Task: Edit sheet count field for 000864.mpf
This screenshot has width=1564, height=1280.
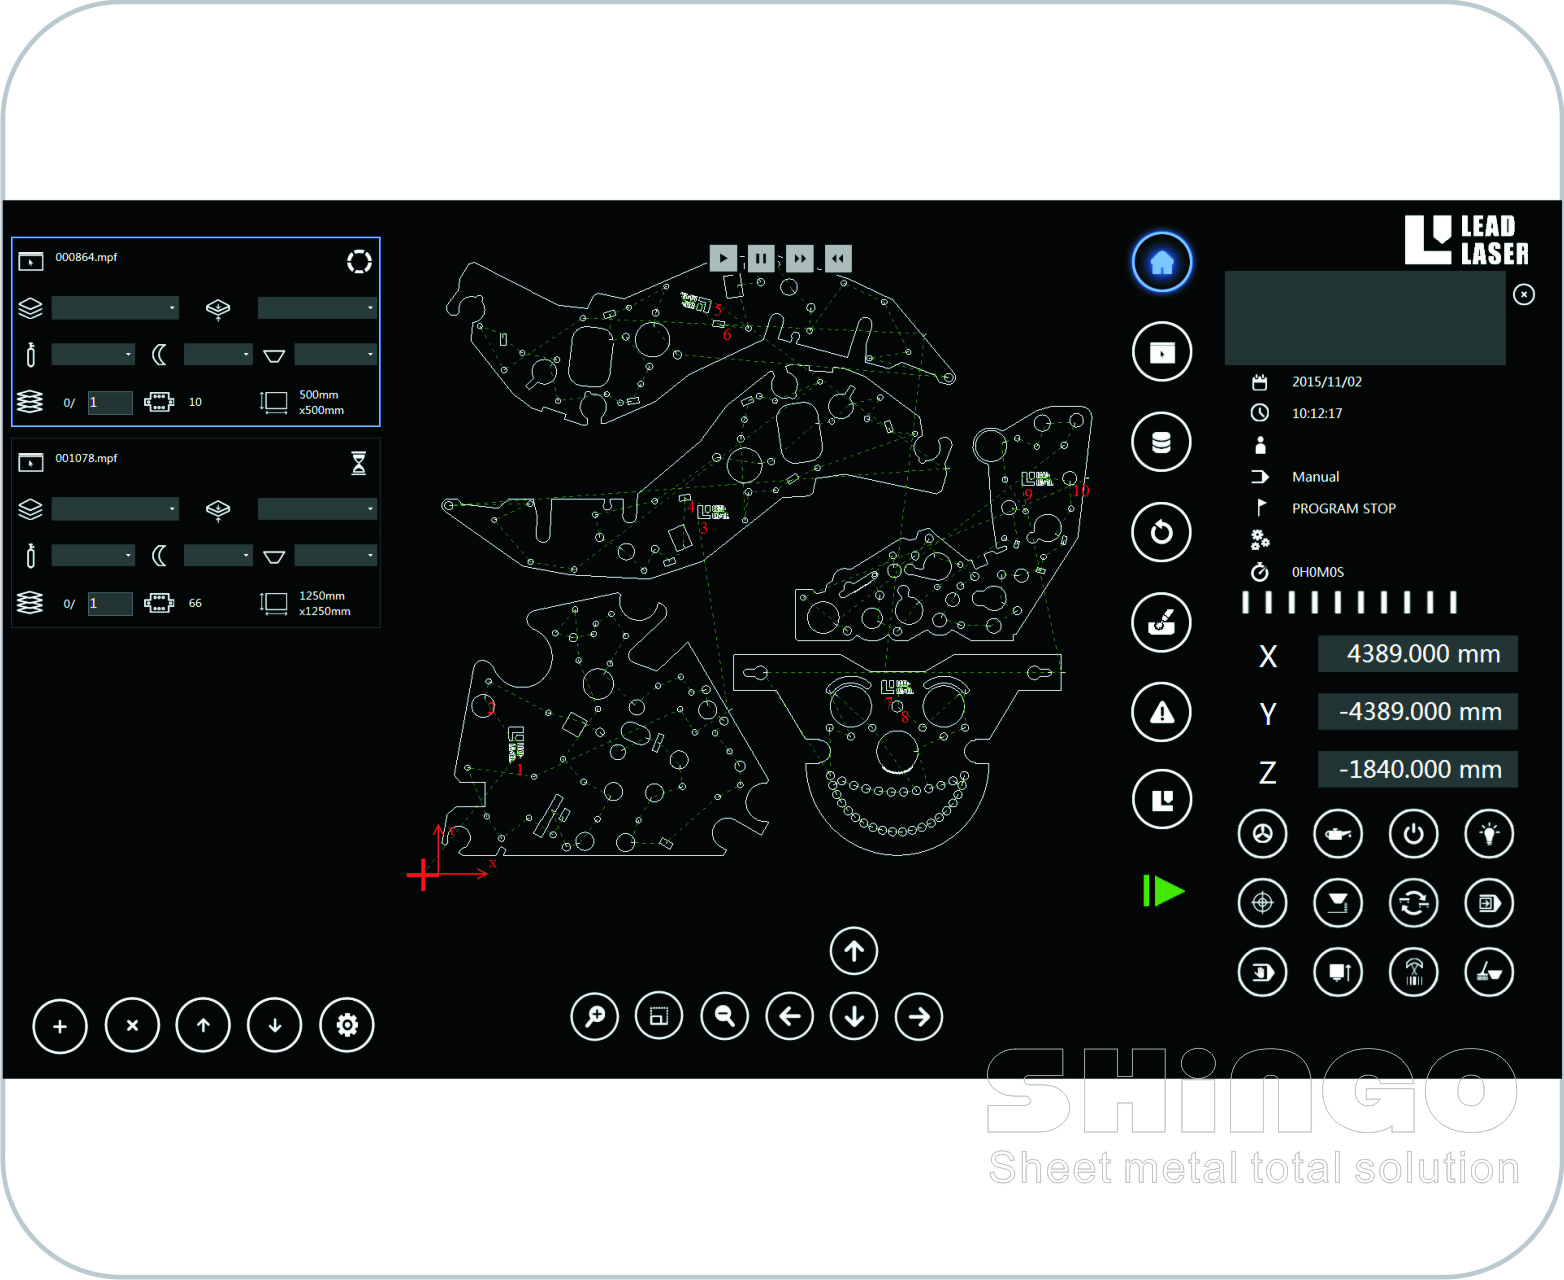Action: 110,402
